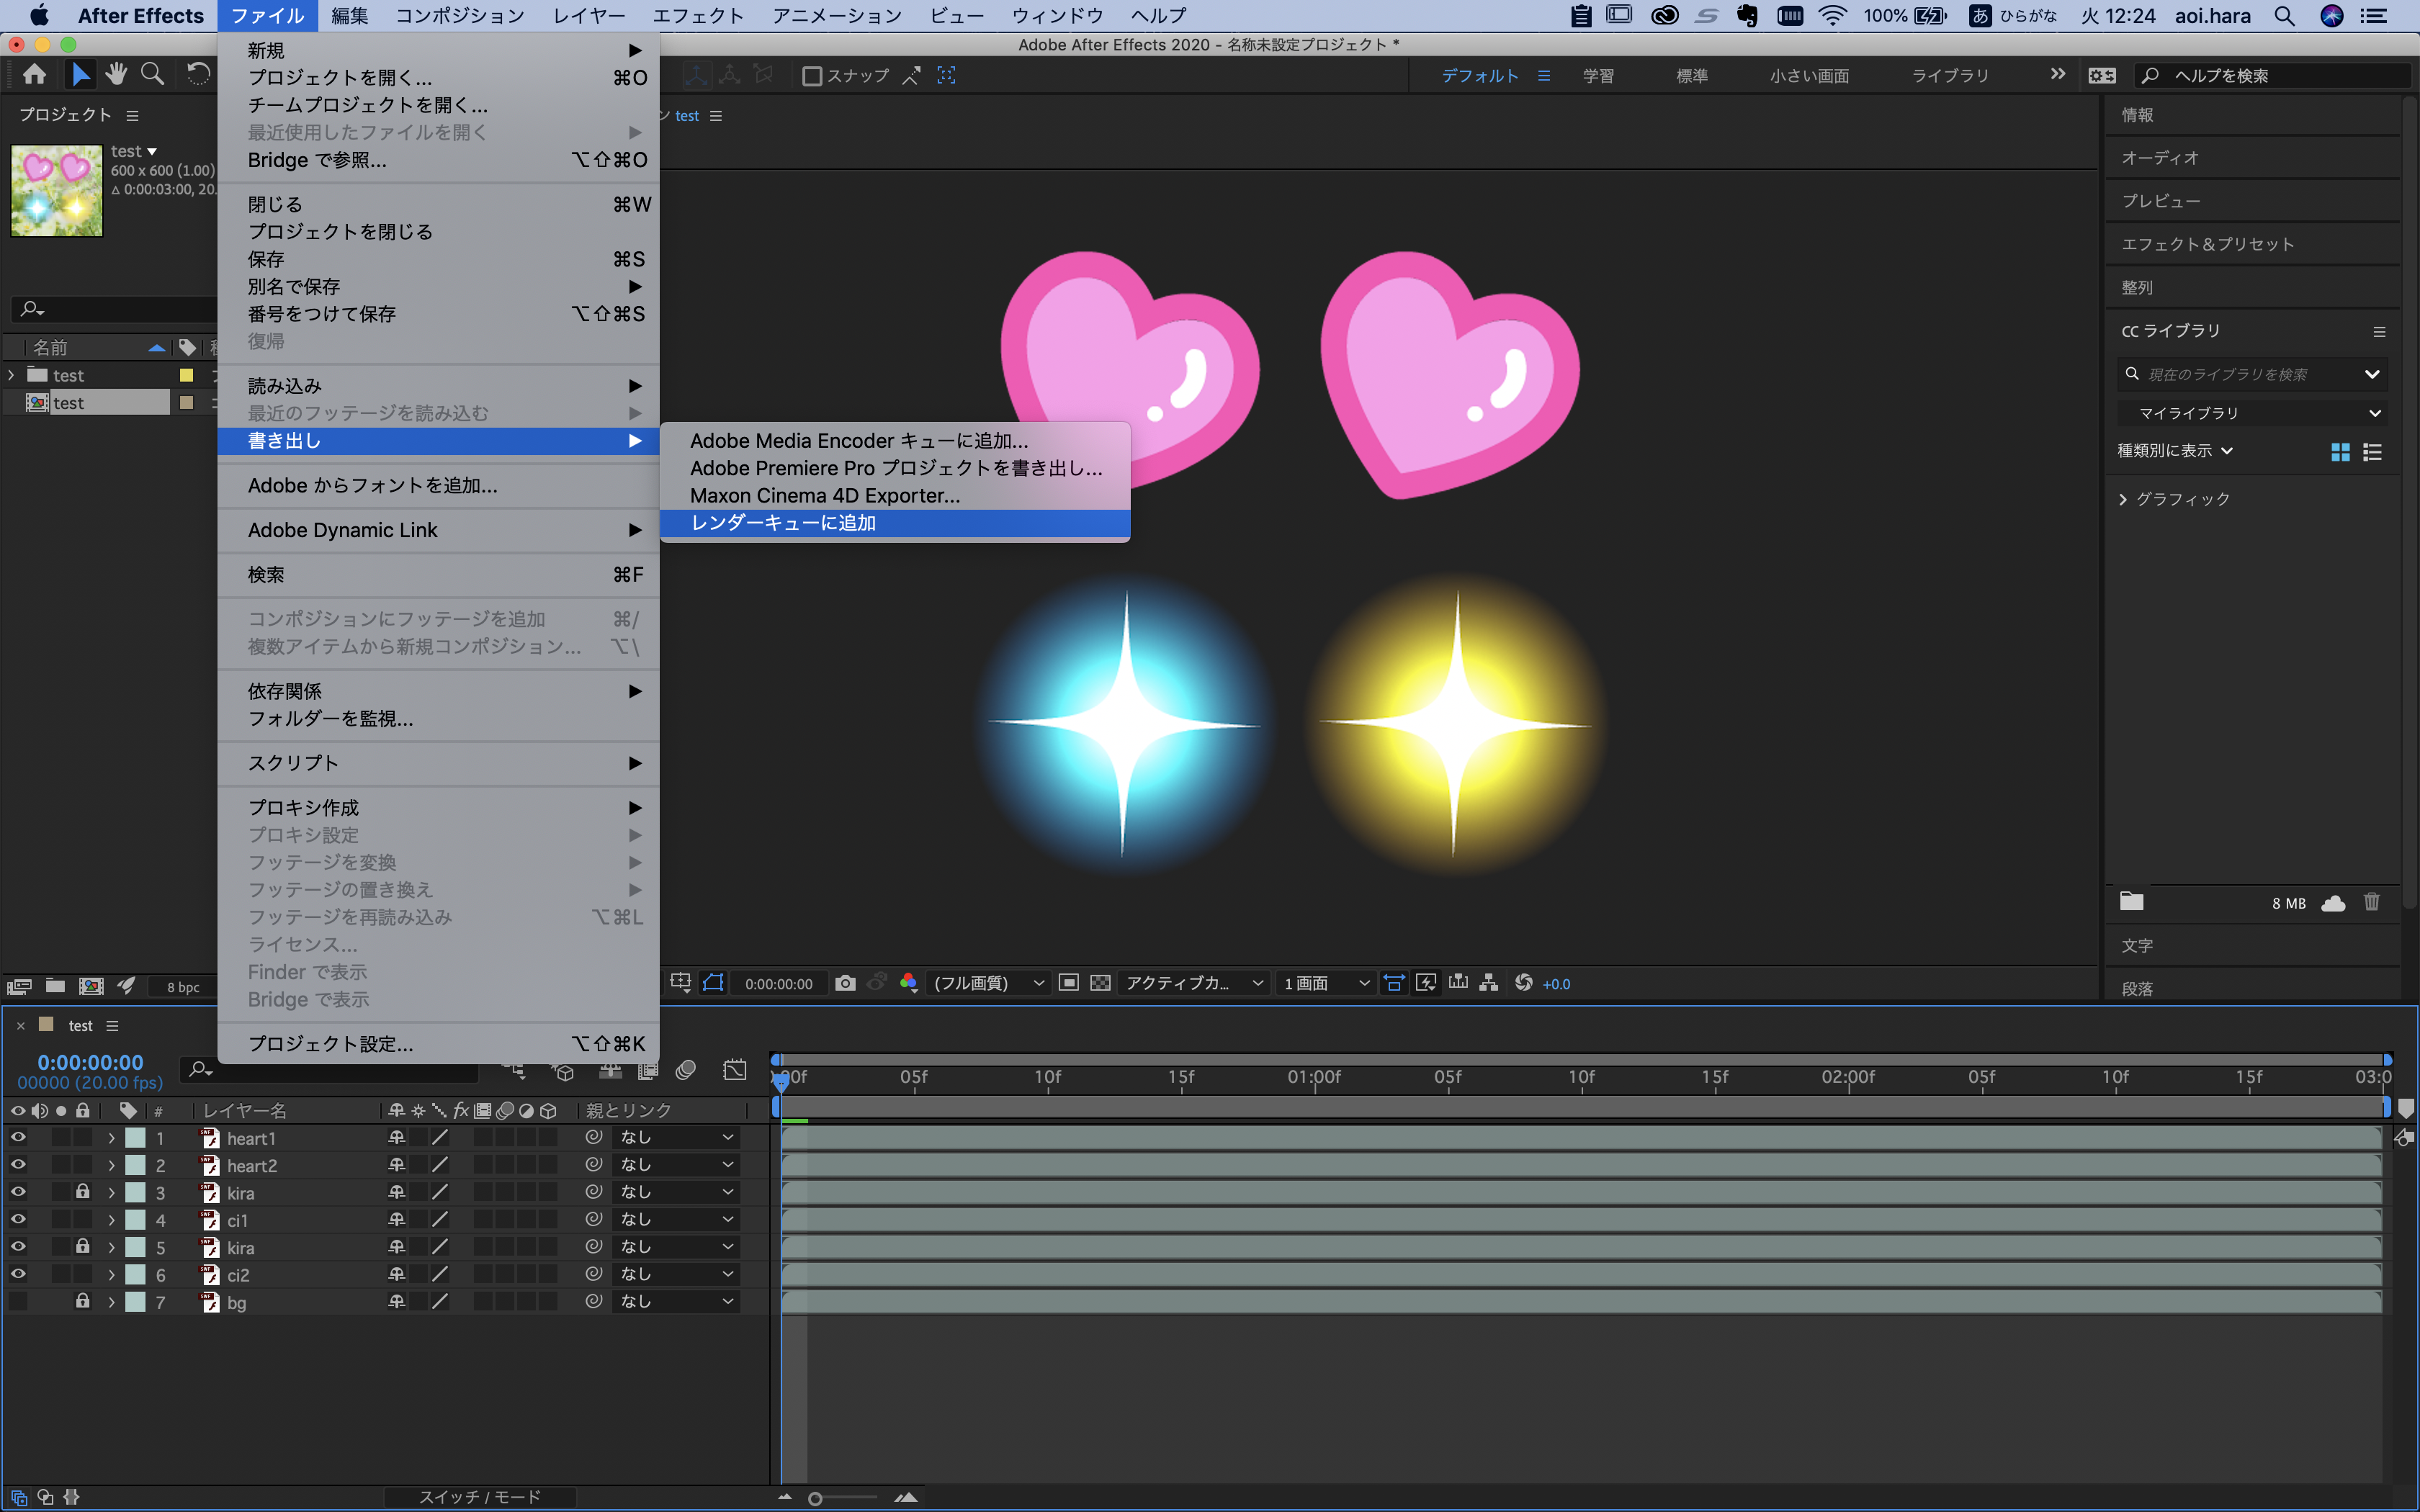The image size is (2420, 1512).
Task: Enable the スナップ checkbox
Action: coord(812,76)
